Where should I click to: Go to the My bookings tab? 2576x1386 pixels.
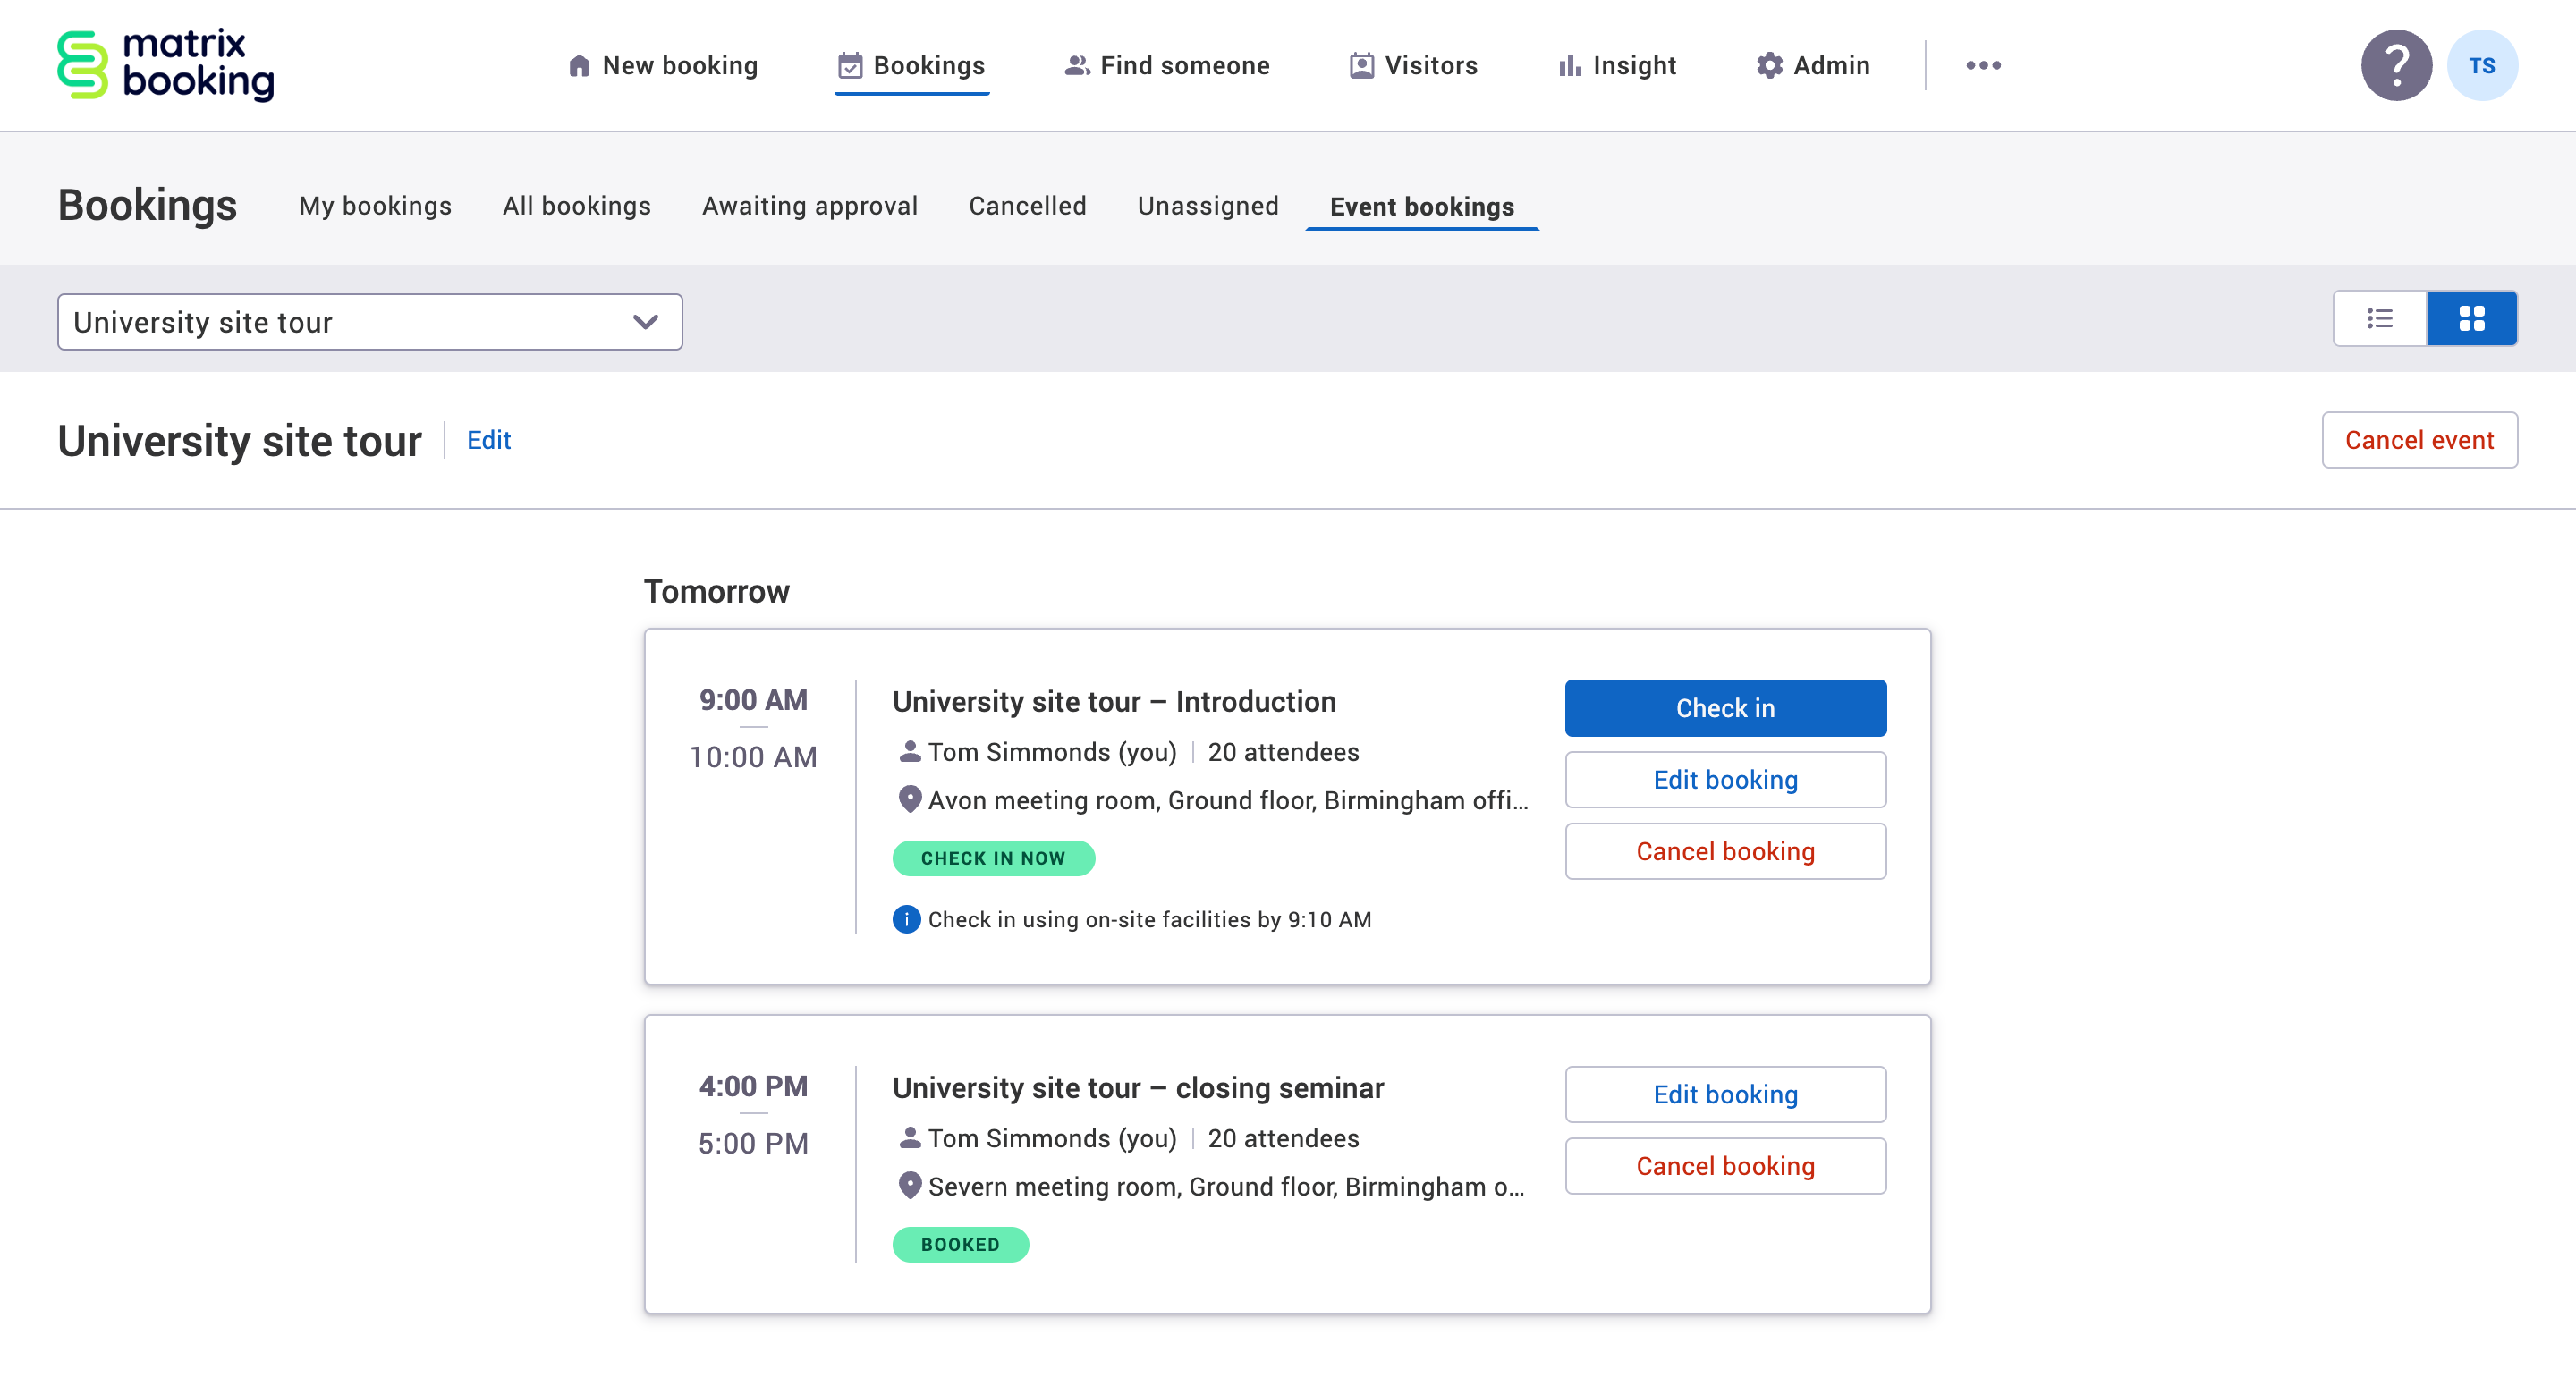[x=375, y=206]
